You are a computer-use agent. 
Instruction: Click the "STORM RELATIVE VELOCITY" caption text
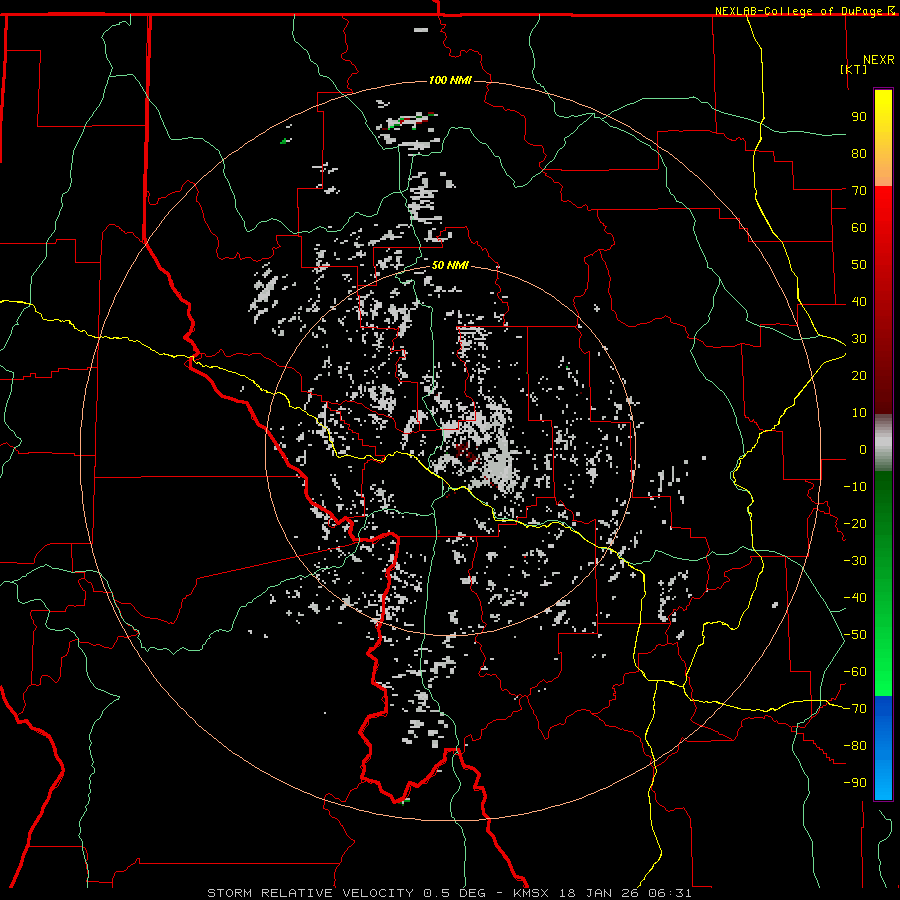(310, 893)
